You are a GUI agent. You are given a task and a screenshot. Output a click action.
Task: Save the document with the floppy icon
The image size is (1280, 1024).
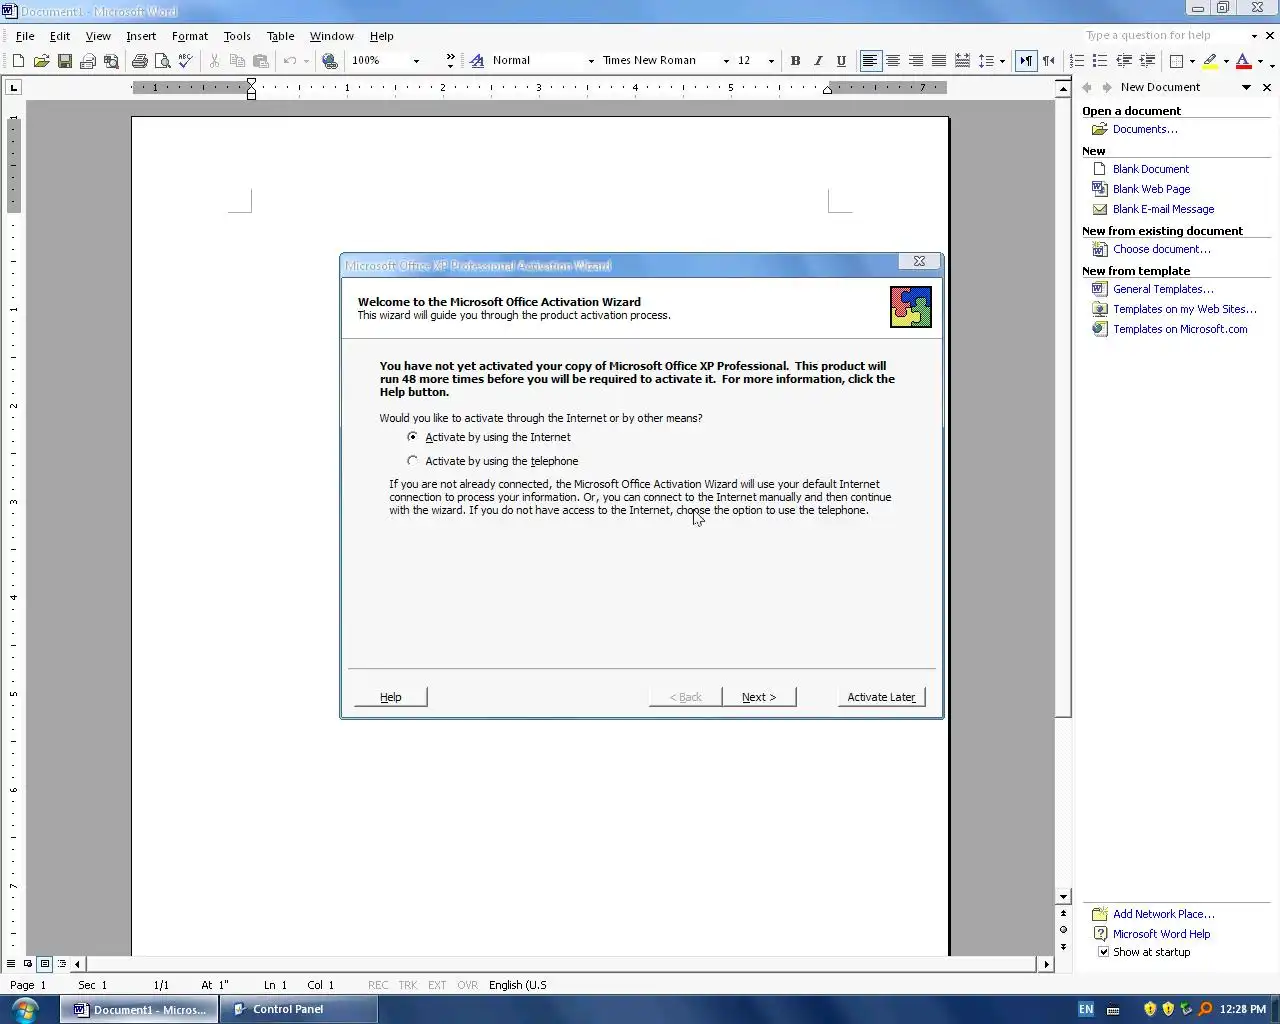pos(64,61)
